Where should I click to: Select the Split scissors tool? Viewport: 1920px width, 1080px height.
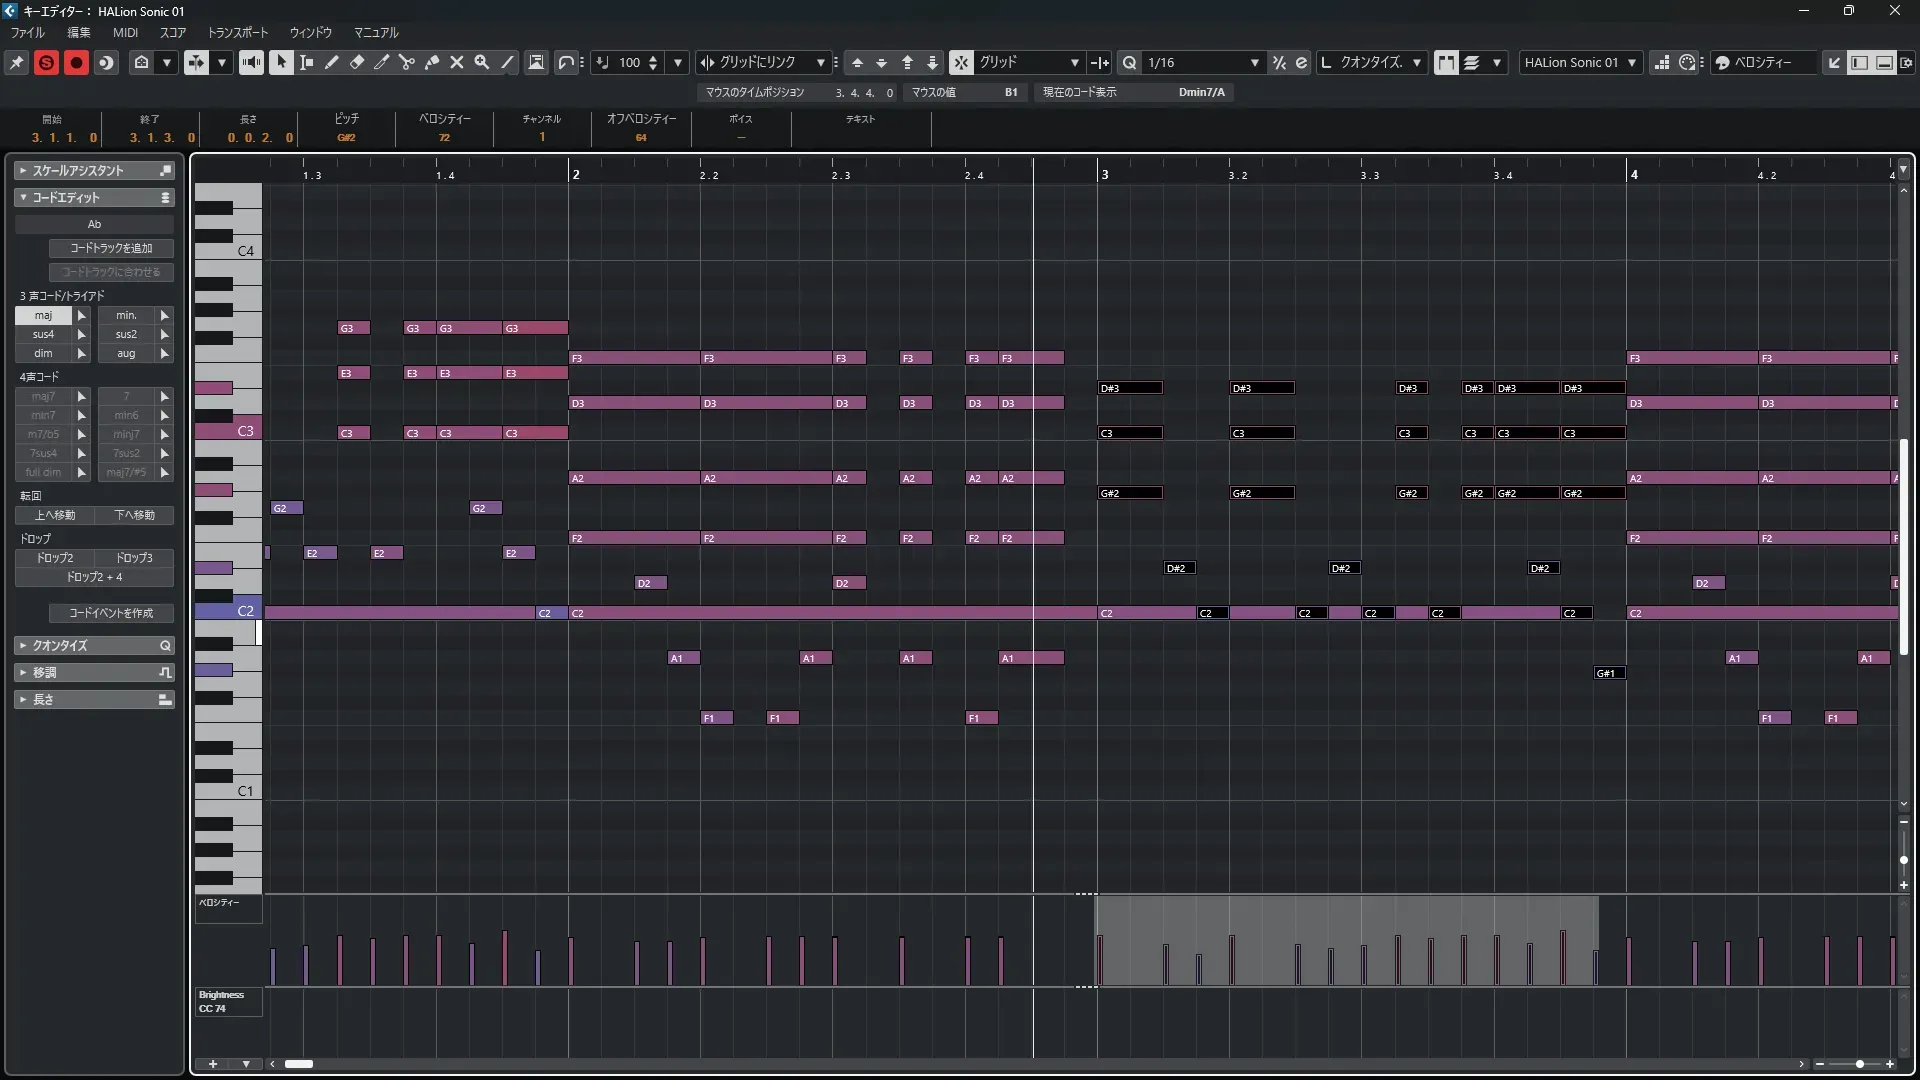point(407,62)
